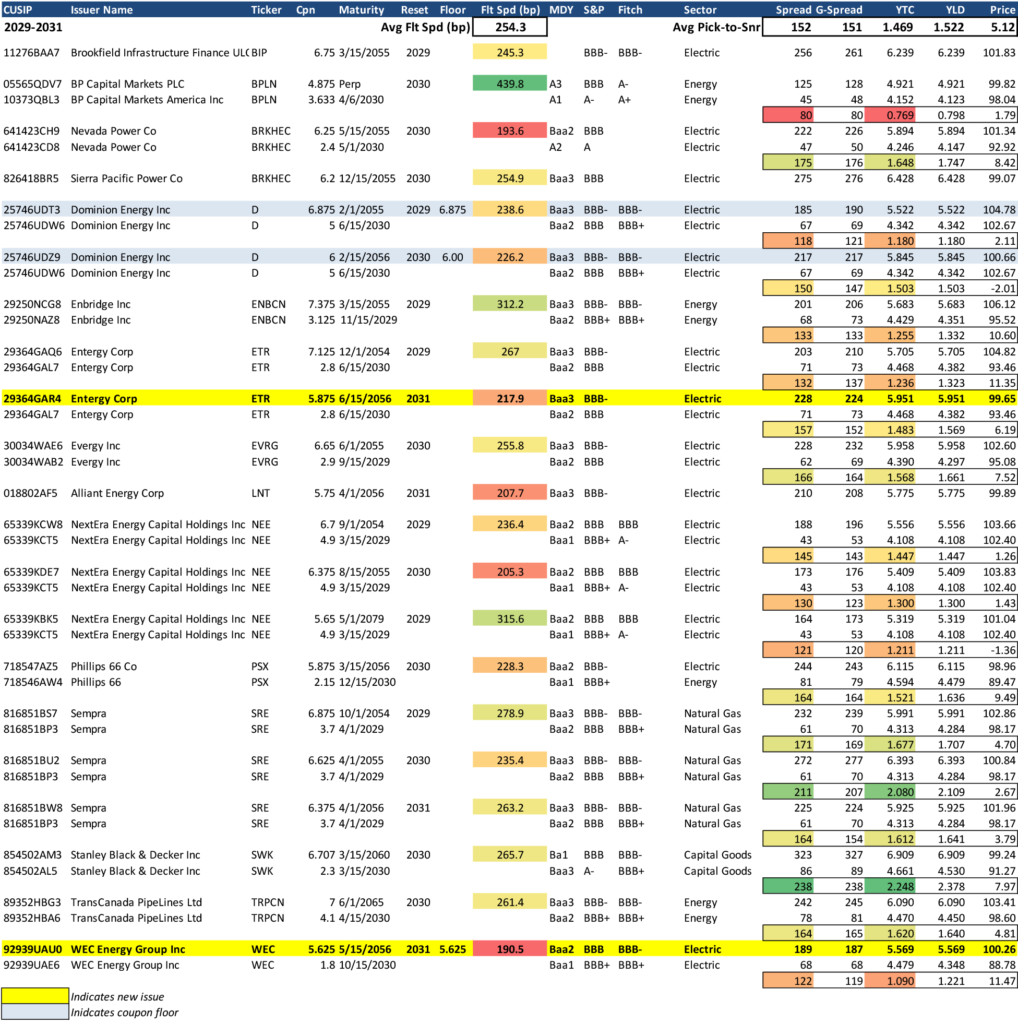
Task: Click the Flt Spd (bp) column header
Action: pyautogui.click(x=508, y=9)
